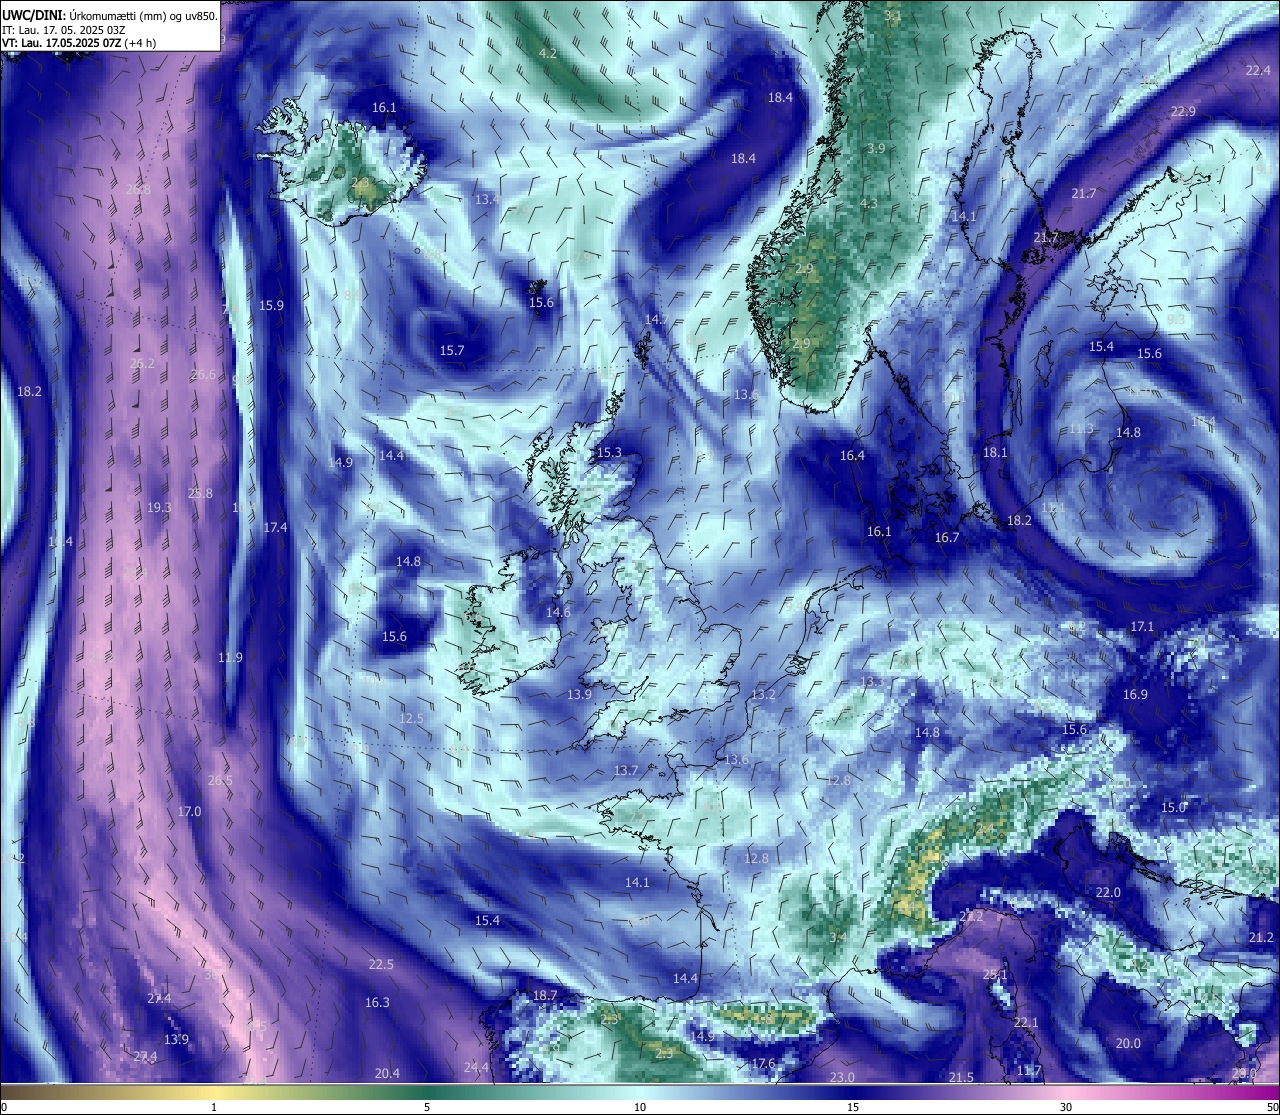Click the map value '16.9'
The width and height of the screenshot is (1280, 1115).
pyautogui.click(x=1135, y=694)
